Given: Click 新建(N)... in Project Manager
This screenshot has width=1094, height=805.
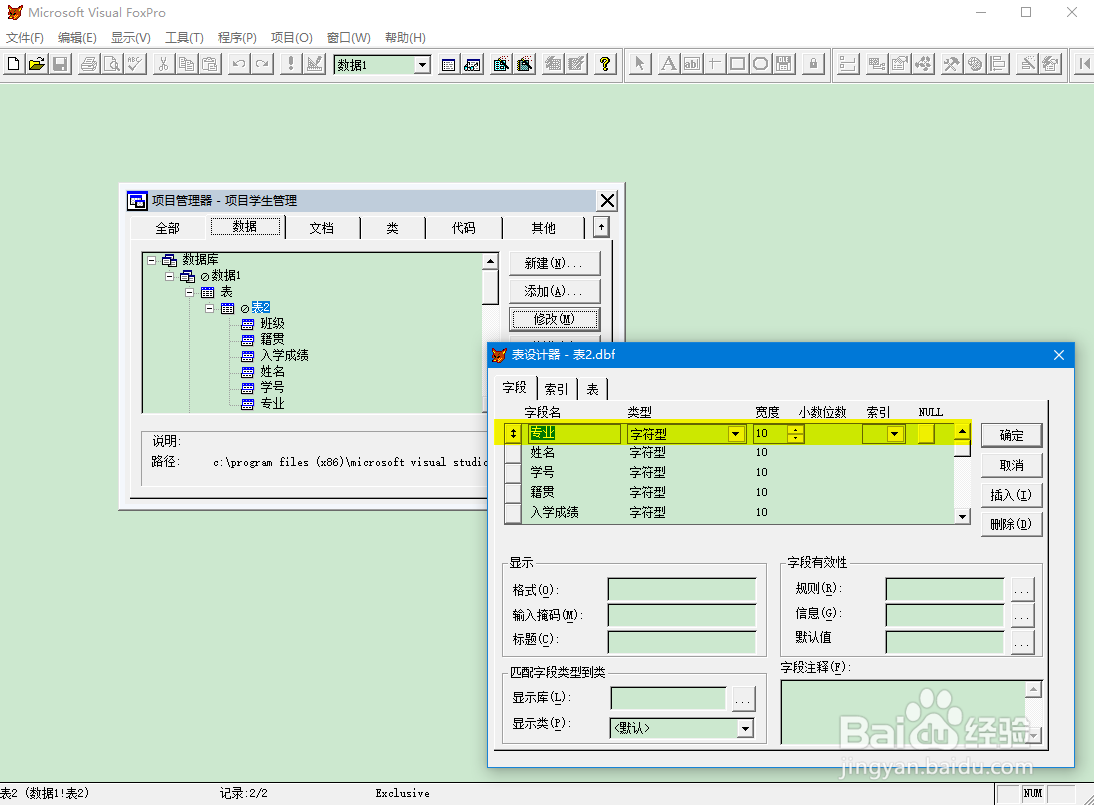Looking at the screenshot, I should 554,264.
